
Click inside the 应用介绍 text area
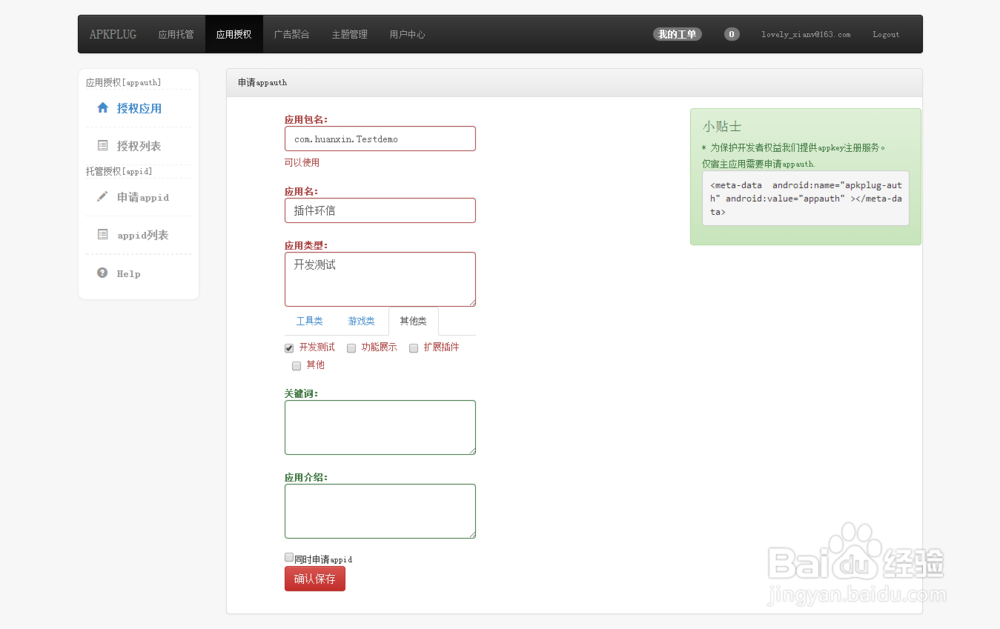[x=380, y=511]
